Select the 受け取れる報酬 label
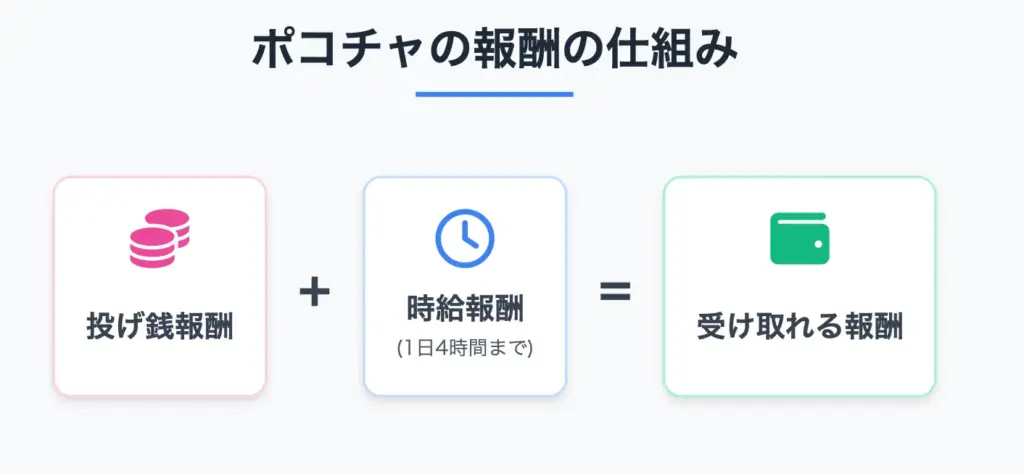This screenshot has height=474, width=1024. coord(799,327)
